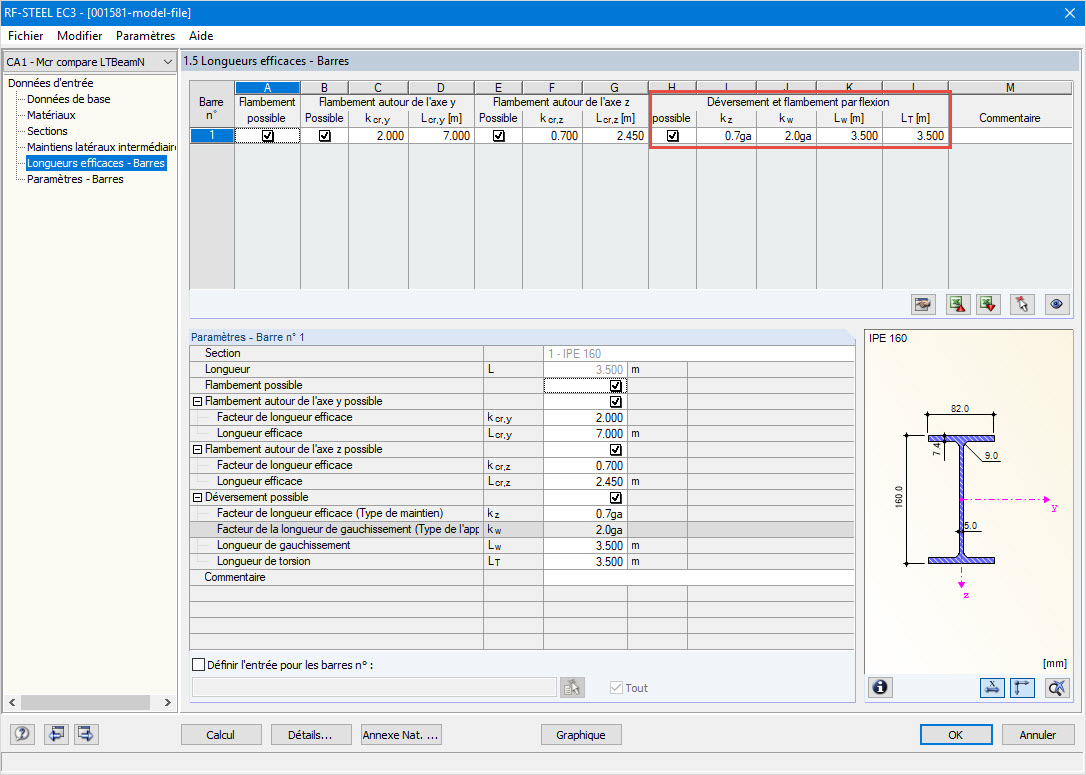Image resolution: width=1086 pixels, height=775 pixels.
Task: Click kz cell value 0.7ga in table
Action: coord(727,136)
